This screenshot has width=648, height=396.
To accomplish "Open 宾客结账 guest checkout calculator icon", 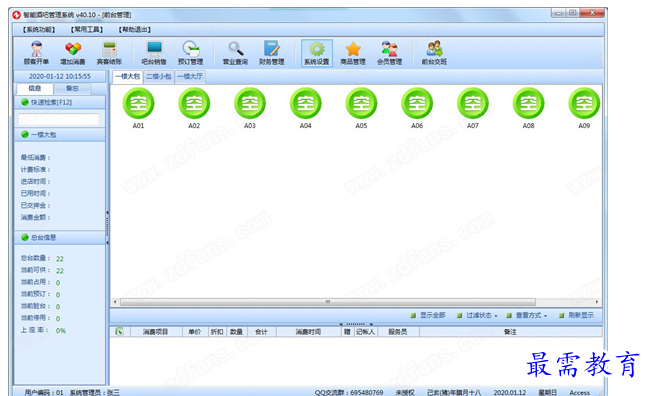I will [109, 53].
